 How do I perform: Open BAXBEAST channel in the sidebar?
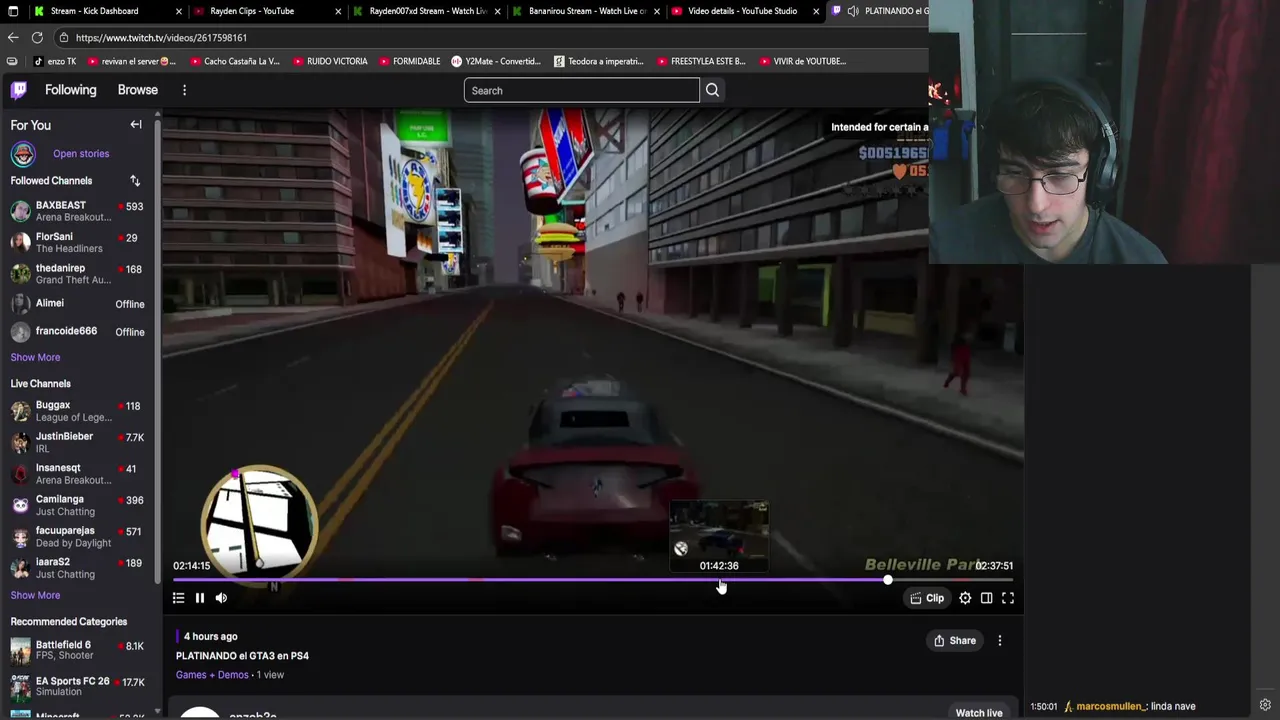pos(77,211)
